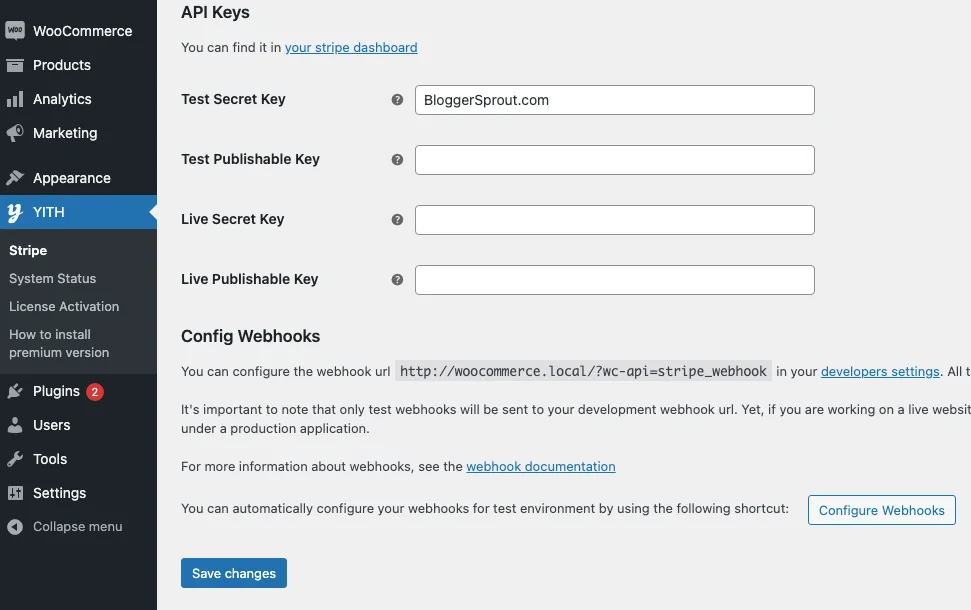Collapse the admin sidebar menu label

[77, 526]
